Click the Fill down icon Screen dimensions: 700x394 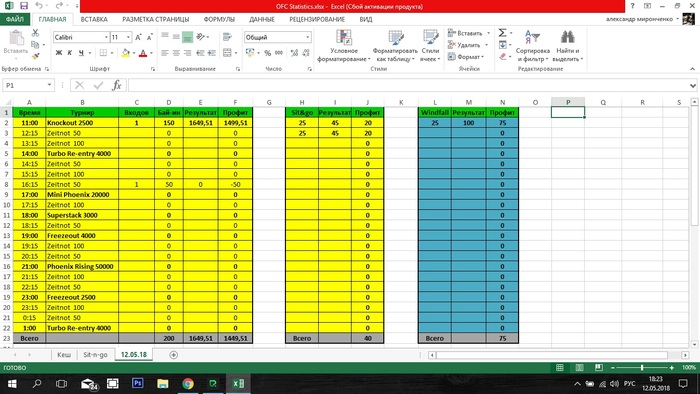503,45
